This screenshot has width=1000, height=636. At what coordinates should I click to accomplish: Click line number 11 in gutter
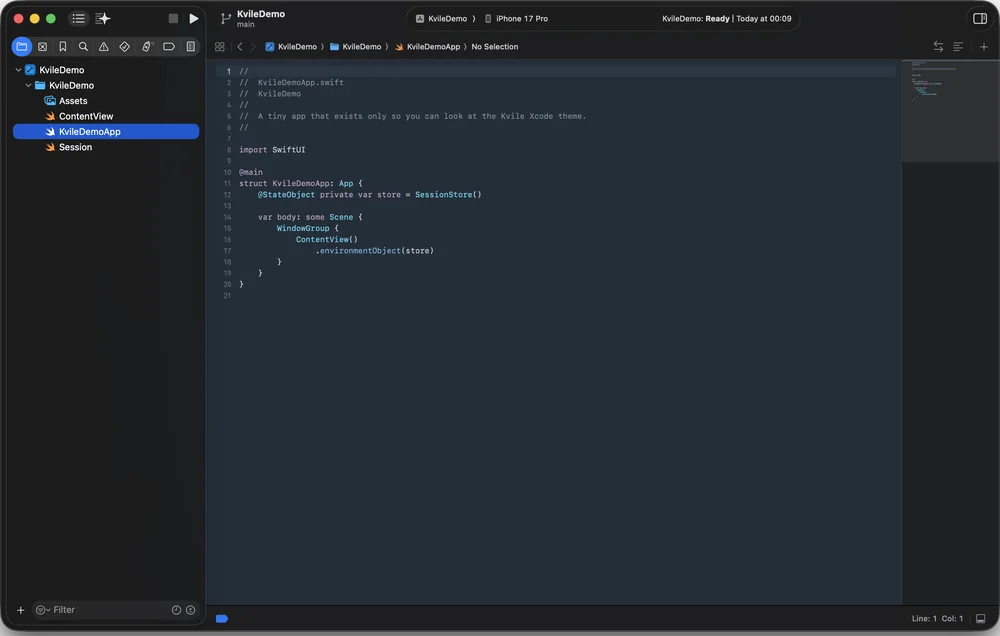coord(227,183)
